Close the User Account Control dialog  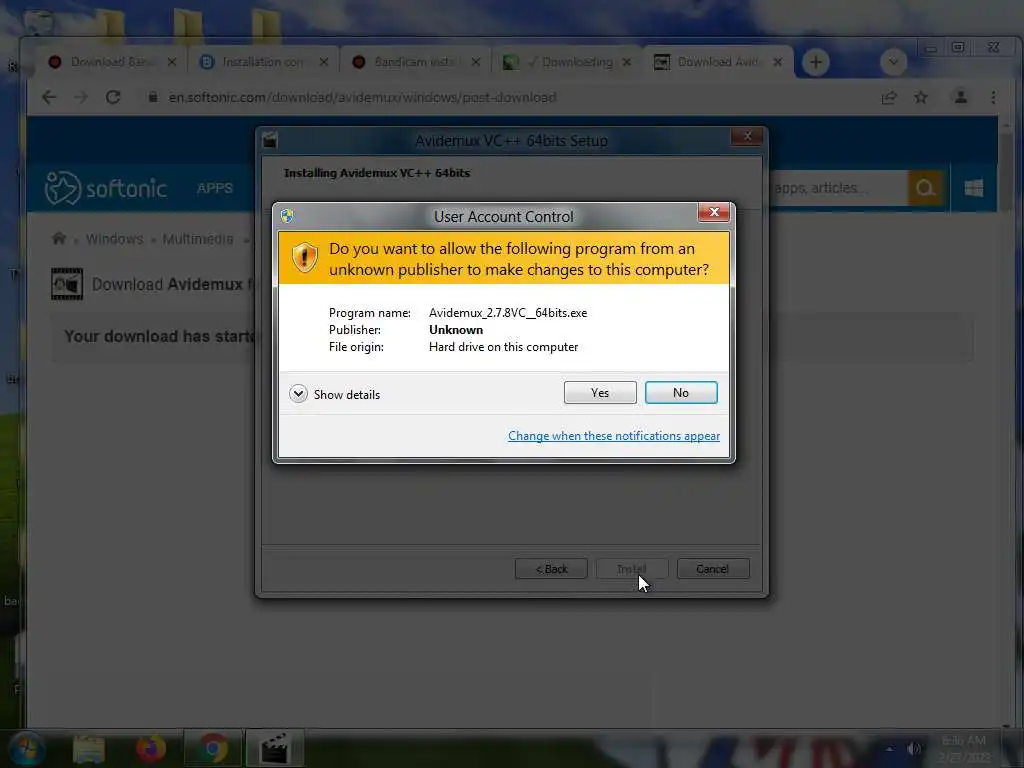pos(714,212)
